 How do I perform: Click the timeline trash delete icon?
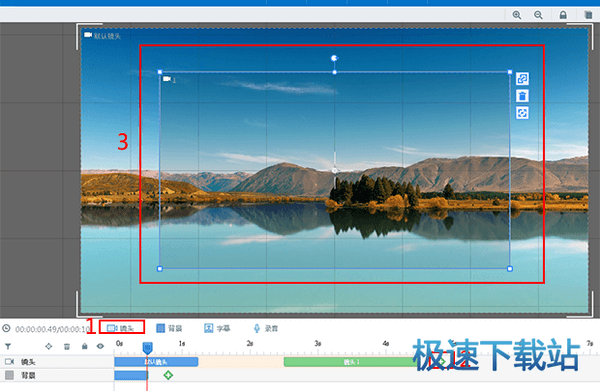coord(67,347)
